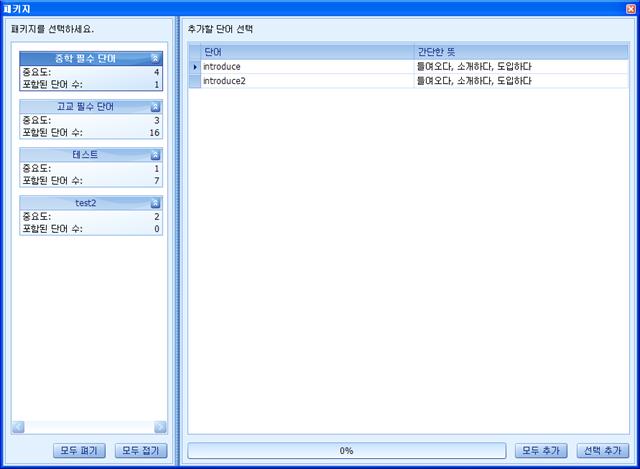Click 중요도 row under test2
Image resolution: width=640 pixels, height=469 pixels.
pos(91,217)
